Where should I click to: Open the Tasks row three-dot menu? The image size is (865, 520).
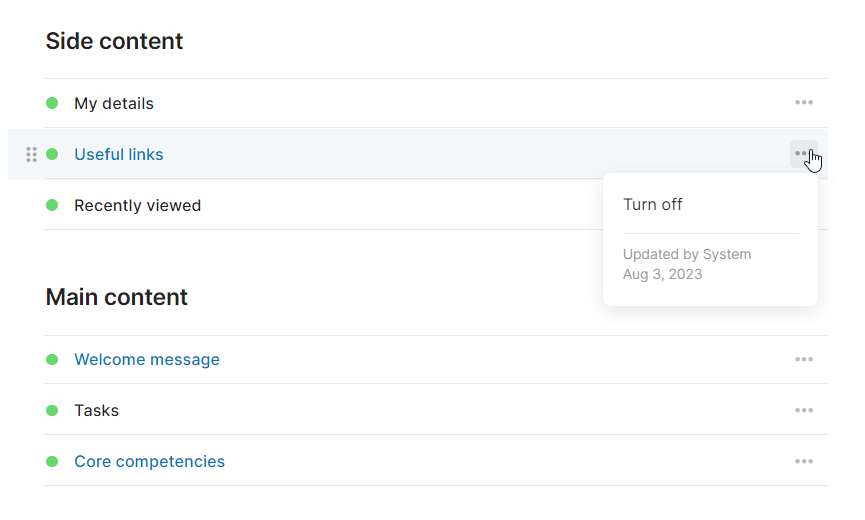pos(804,411)
